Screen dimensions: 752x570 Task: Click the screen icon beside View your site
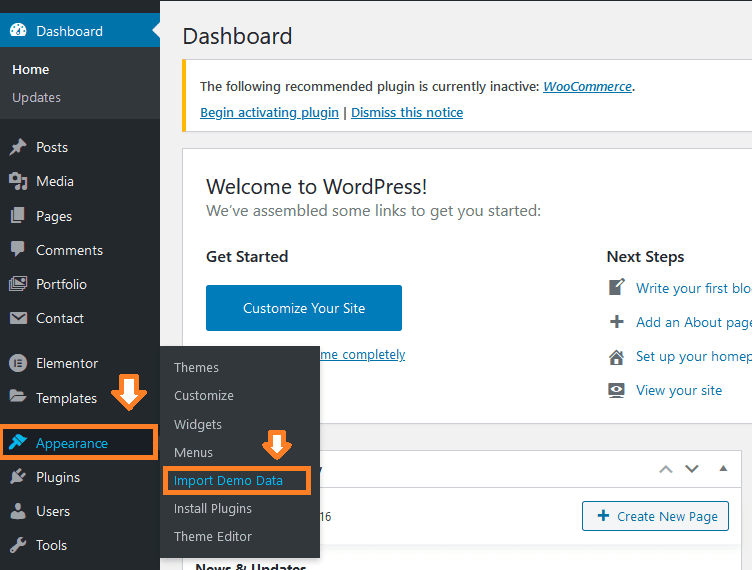coord(617,390)
